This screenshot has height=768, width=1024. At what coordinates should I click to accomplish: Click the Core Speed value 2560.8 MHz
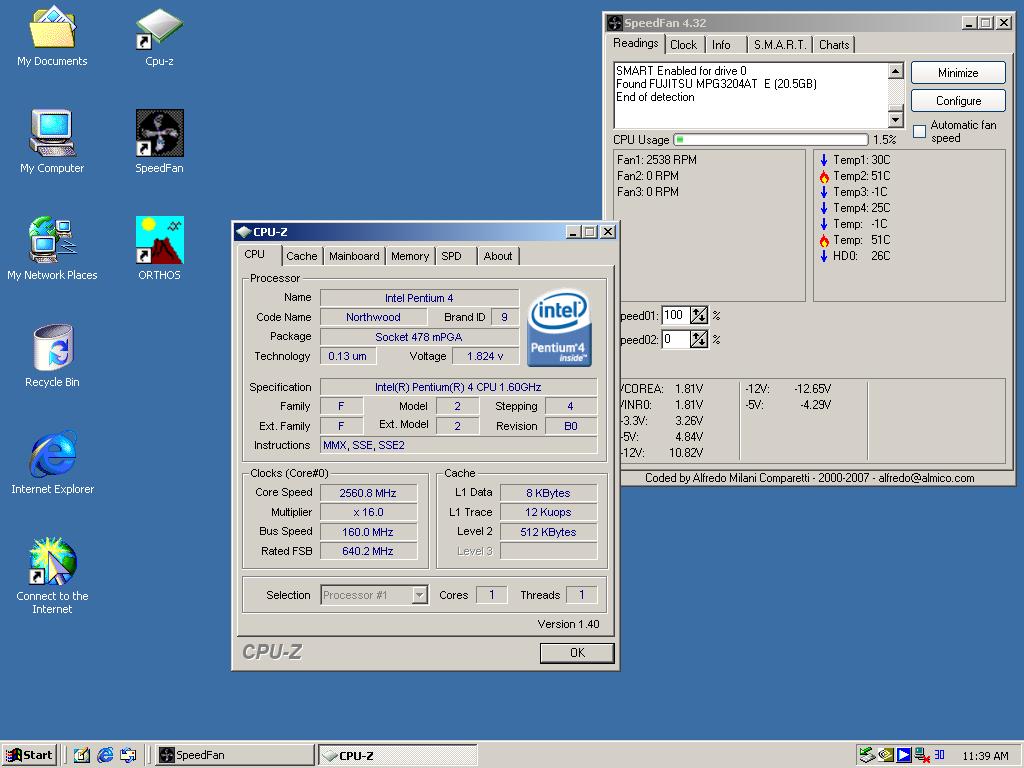coord(368,493)
